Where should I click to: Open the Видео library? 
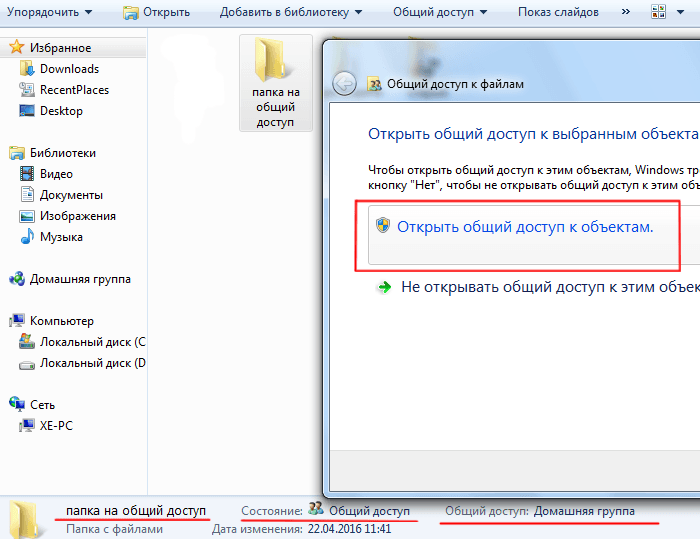pyautogui.click(x=56, y=174)
